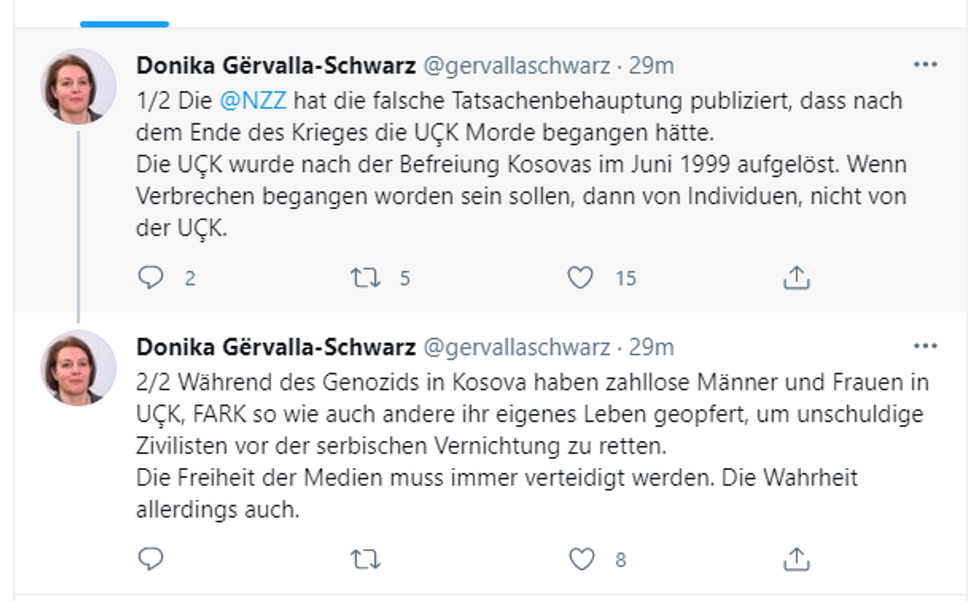Retweet the first tweet about NZZ

(365, 278)
